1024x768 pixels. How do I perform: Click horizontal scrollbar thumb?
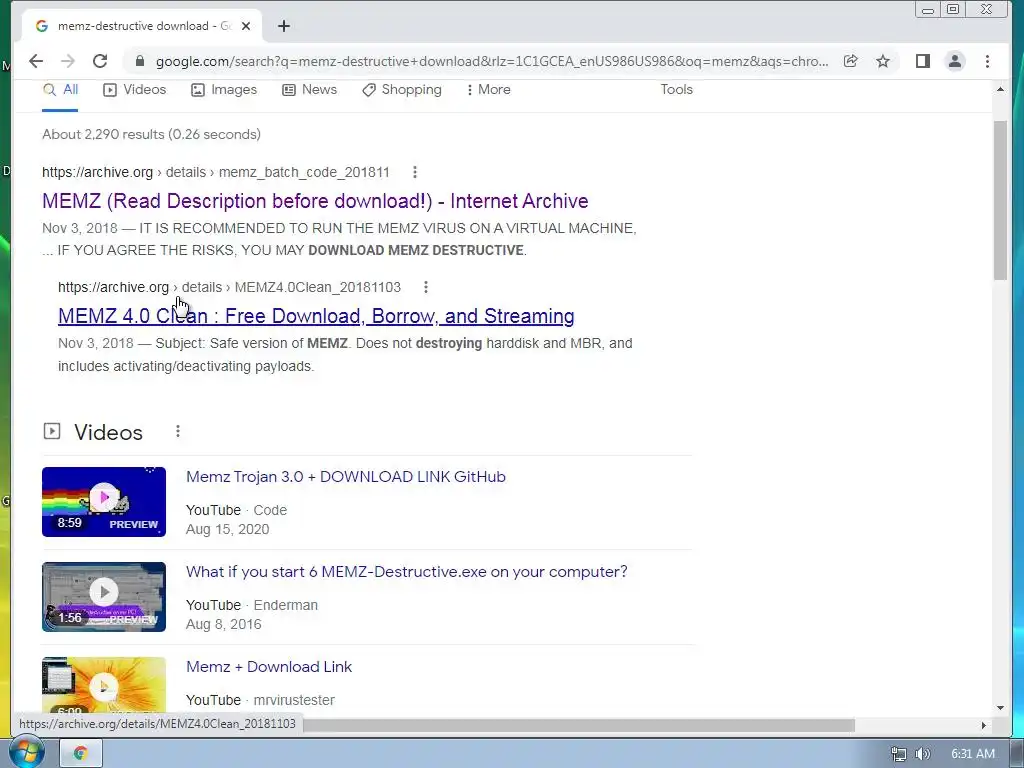579,725
